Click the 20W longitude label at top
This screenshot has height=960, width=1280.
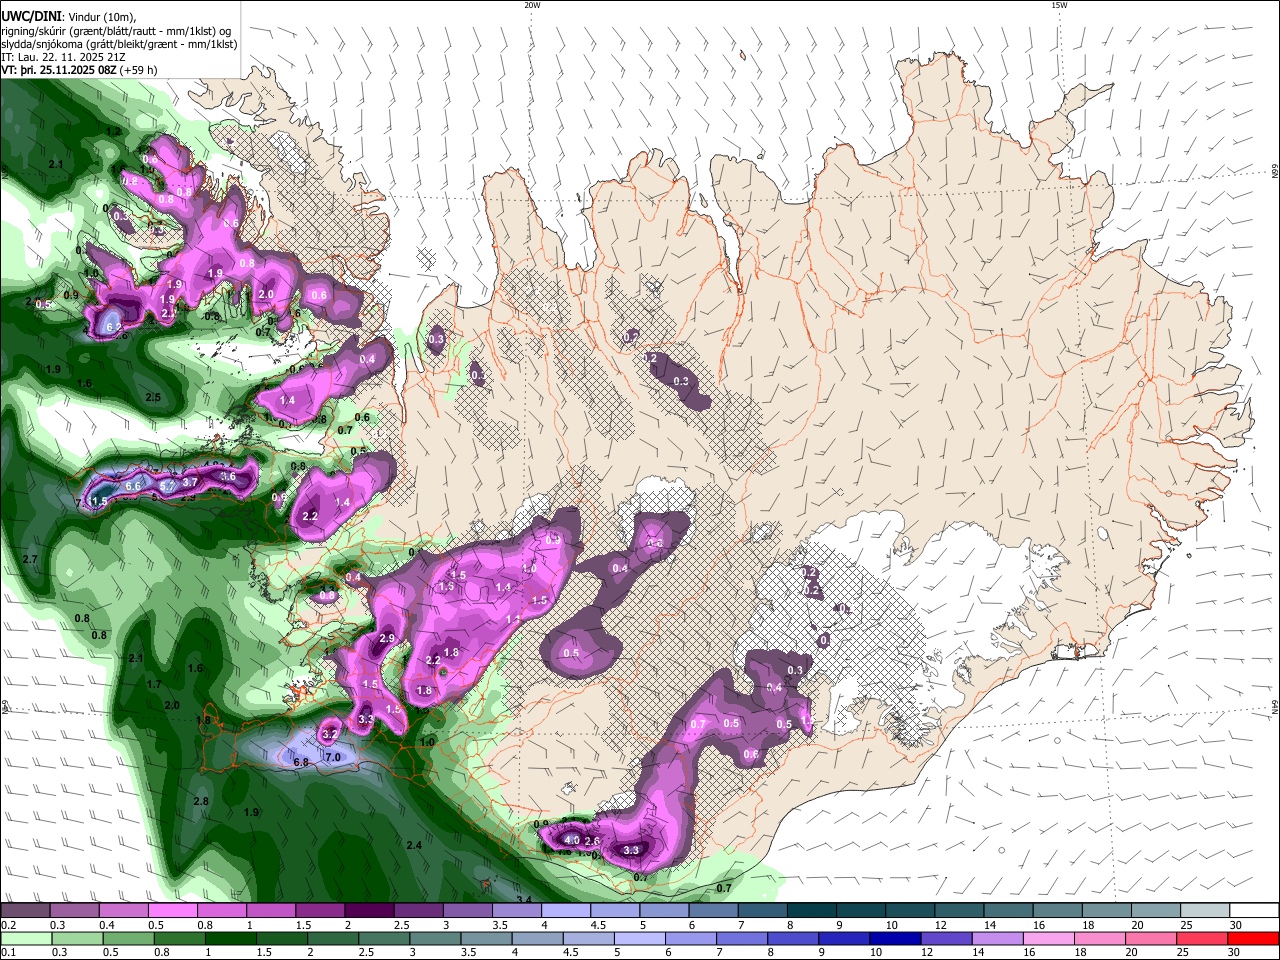pos(533,5)
